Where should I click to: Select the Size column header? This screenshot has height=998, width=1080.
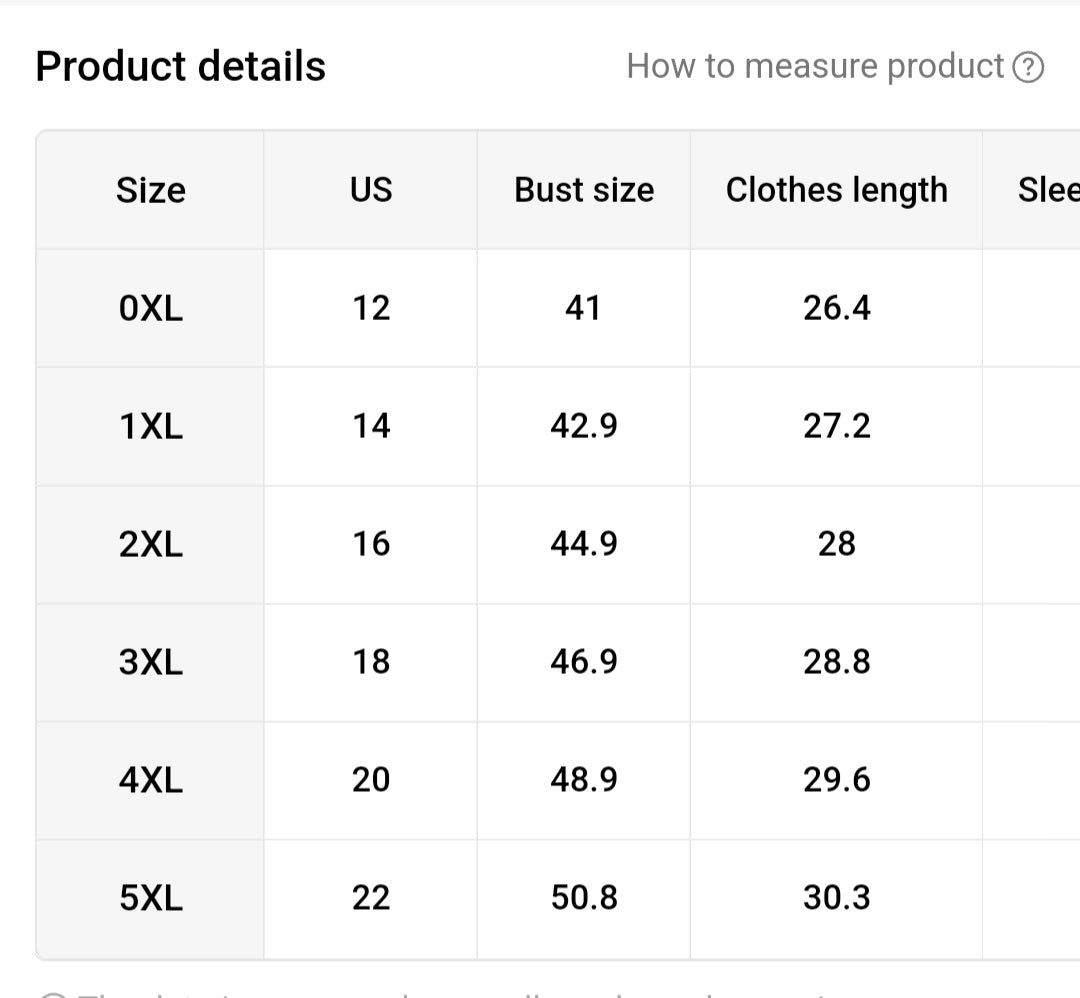[150, 189]
